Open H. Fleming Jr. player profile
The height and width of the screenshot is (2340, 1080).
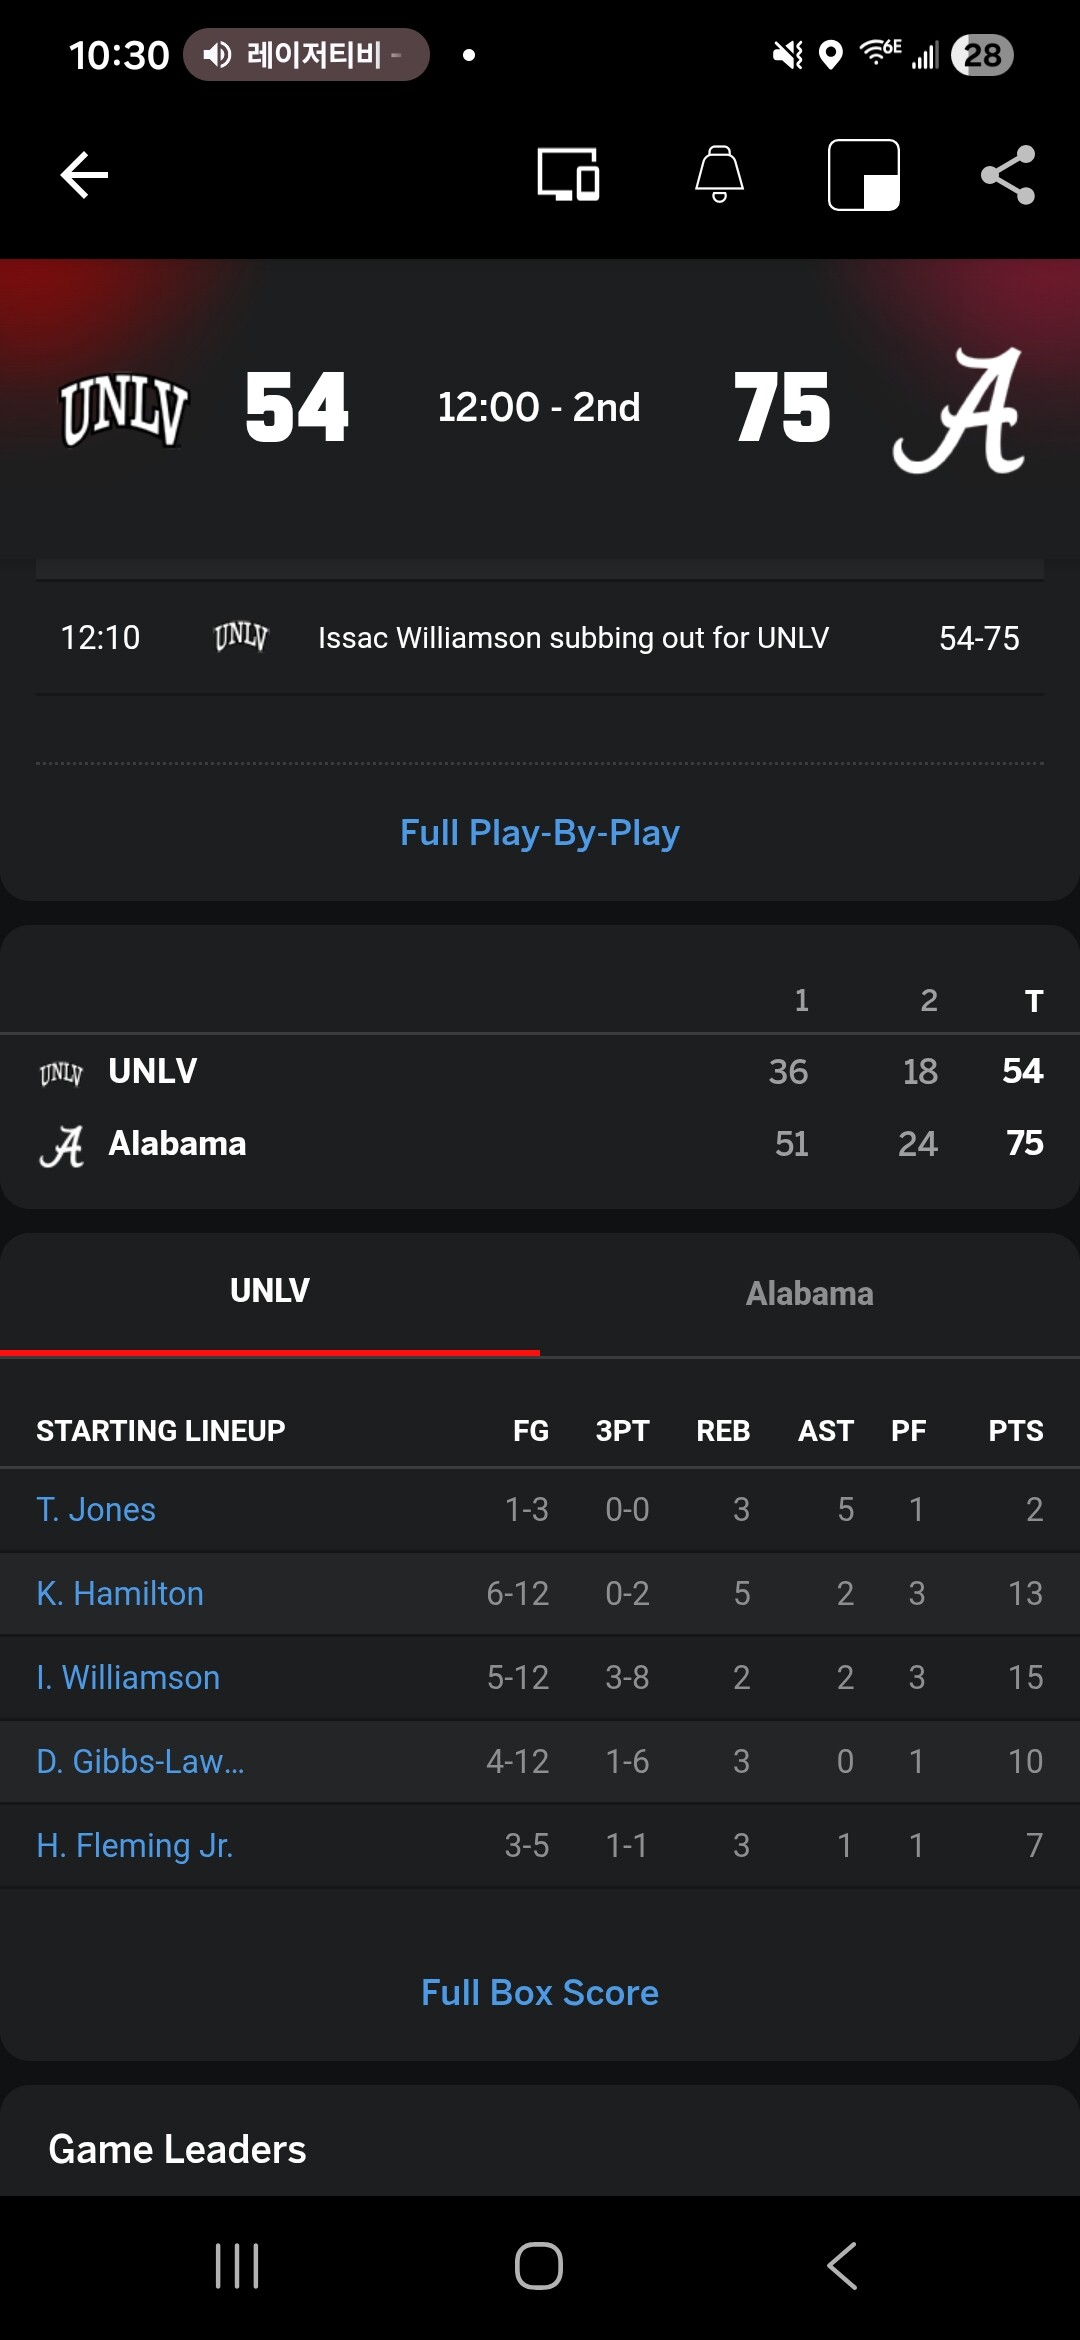pyautogui.click(x=135, y=1846)
